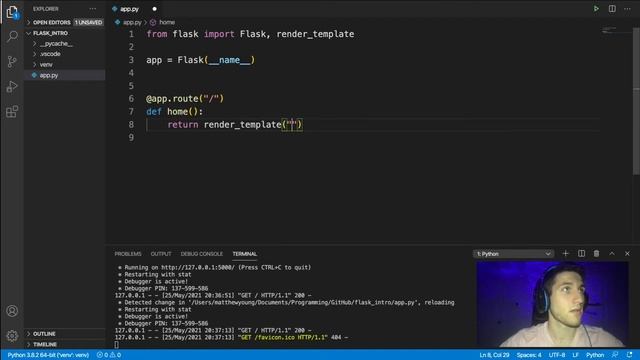Click line number 3 in gutter
Image resolution: width=640 pixels, height=360 pixels.
131,60
